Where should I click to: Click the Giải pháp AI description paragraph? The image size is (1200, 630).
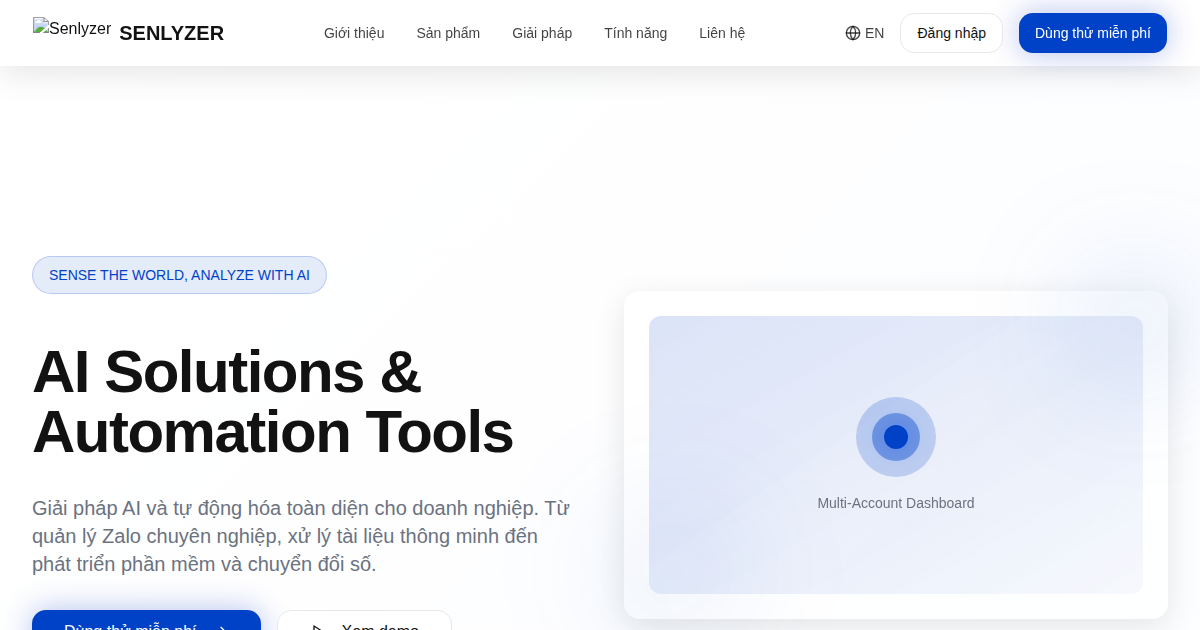tap(301, 536)
